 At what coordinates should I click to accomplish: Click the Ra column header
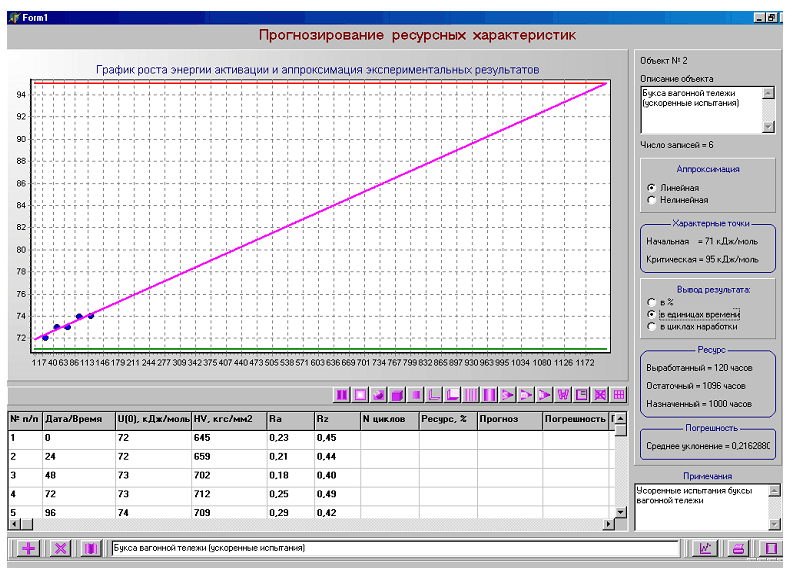(x=290, y=419)
